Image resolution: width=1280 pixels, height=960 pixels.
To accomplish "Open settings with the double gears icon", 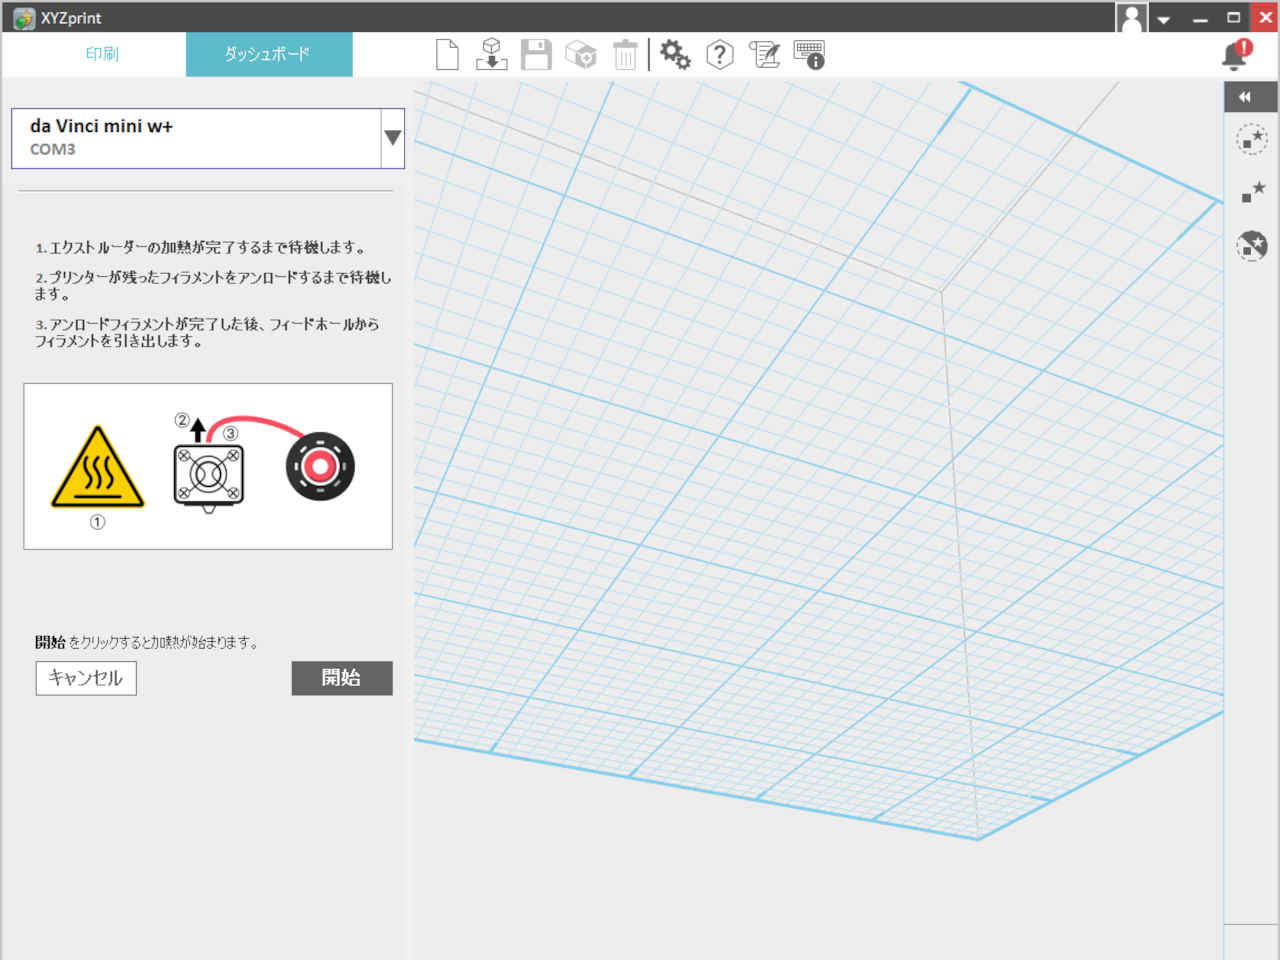I will 675,55.
